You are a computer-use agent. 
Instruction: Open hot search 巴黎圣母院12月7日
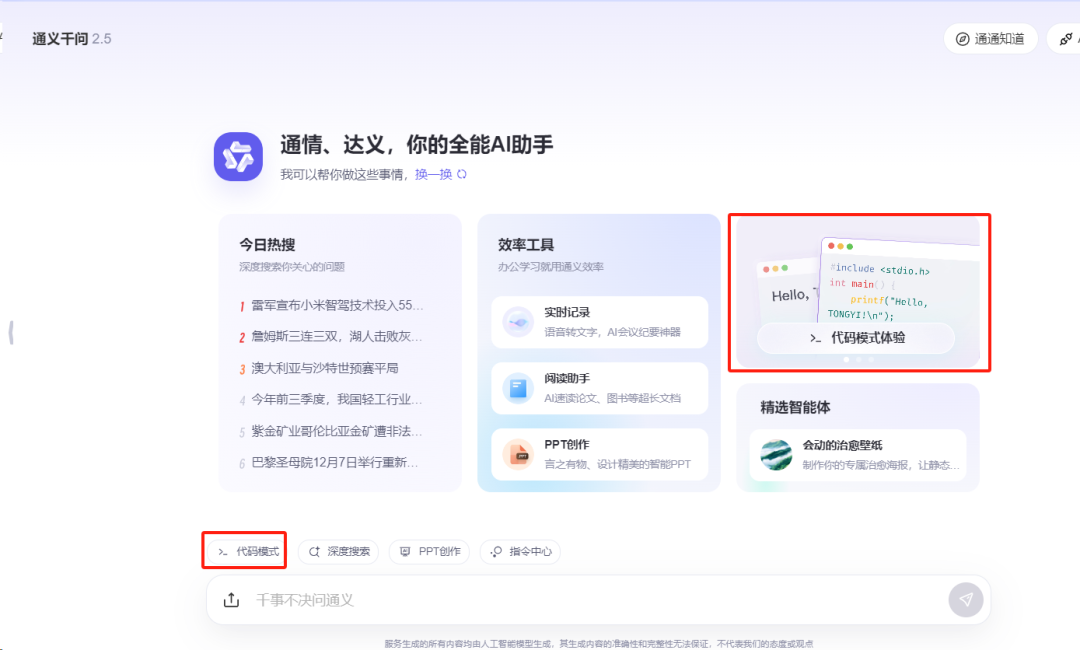click(x=335, y=463)
